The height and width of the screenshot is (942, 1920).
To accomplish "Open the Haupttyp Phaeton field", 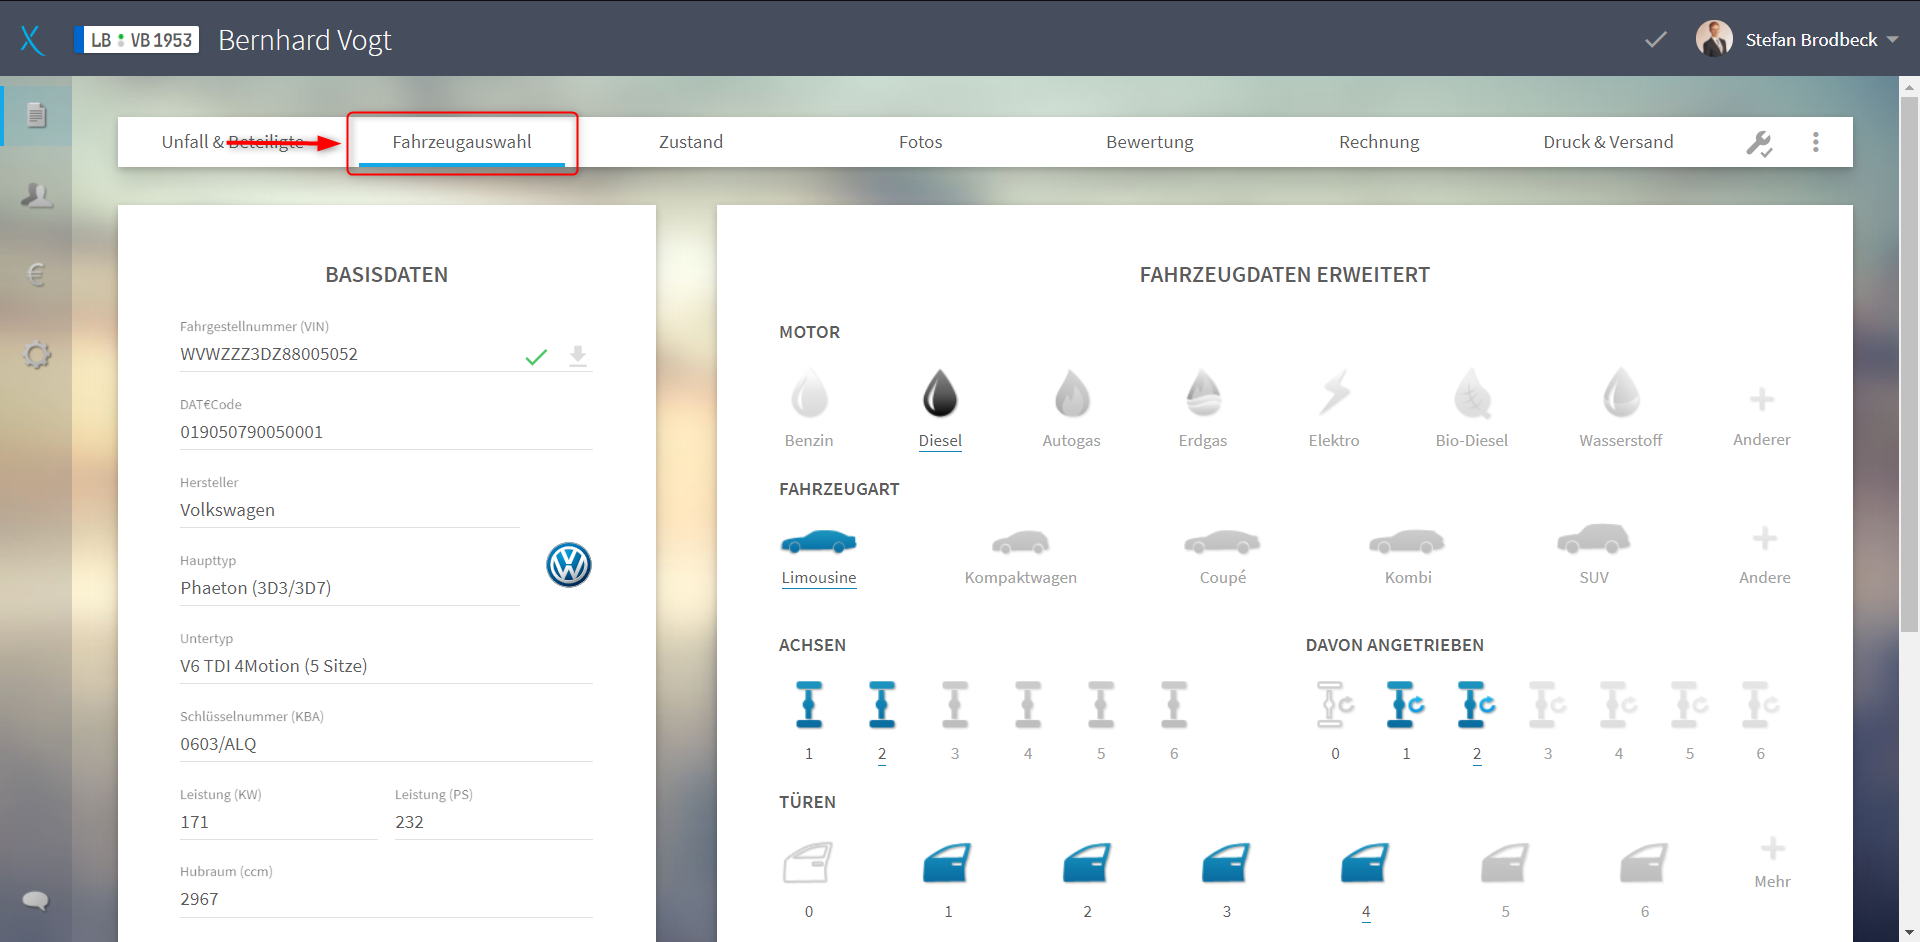I will click(x=350, y=589).
